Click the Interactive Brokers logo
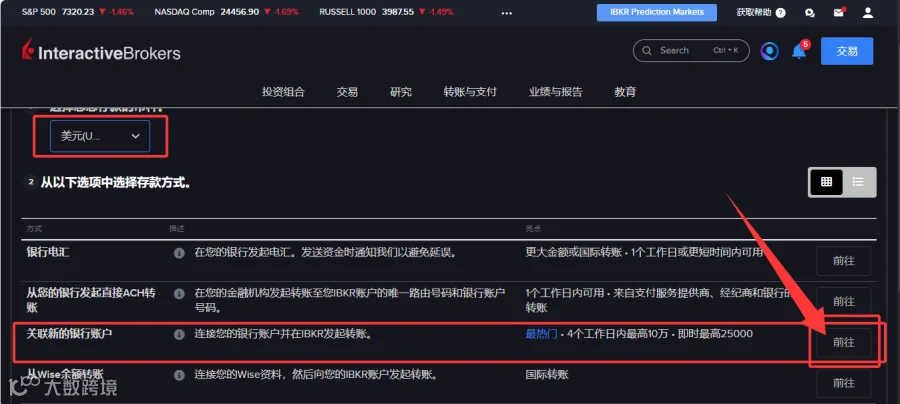The height and width of the screenshot is (404, 900). pyautogui.click(x=101, y=52)
